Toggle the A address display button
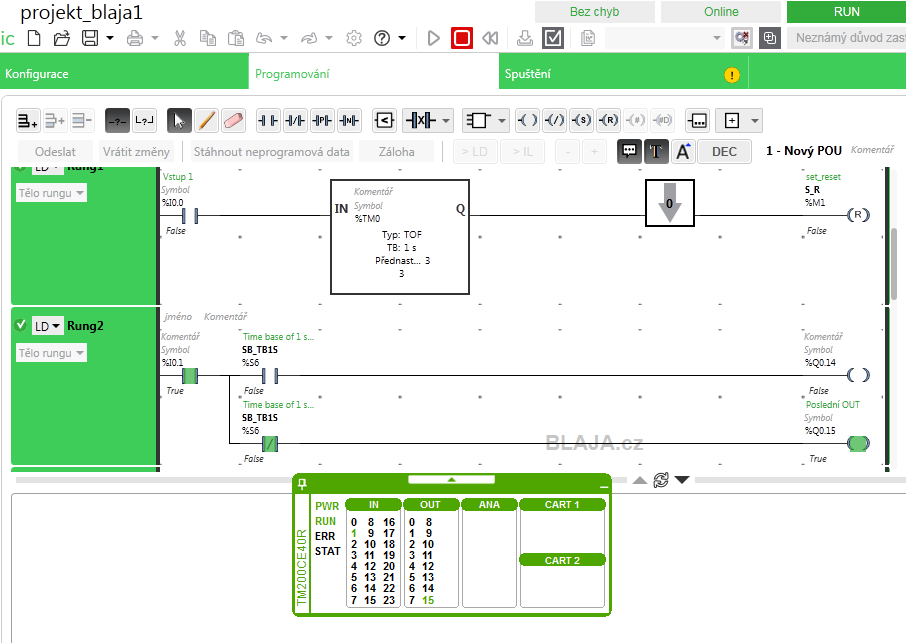Image resolution: width=906 pixels, height=643 pixels. pos(682,151)
